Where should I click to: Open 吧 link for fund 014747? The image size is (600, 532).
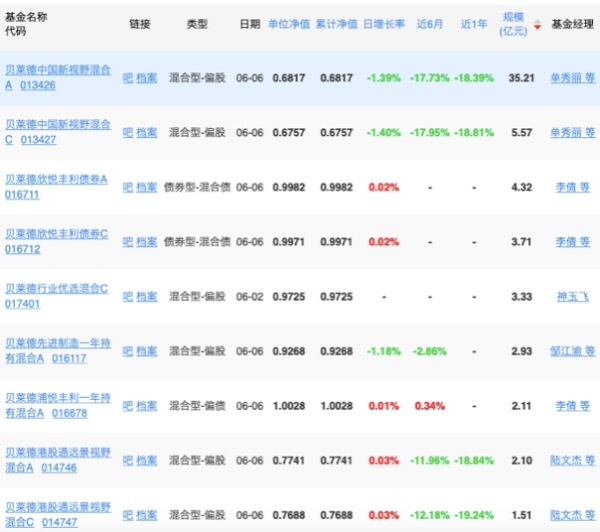[128, 515]
